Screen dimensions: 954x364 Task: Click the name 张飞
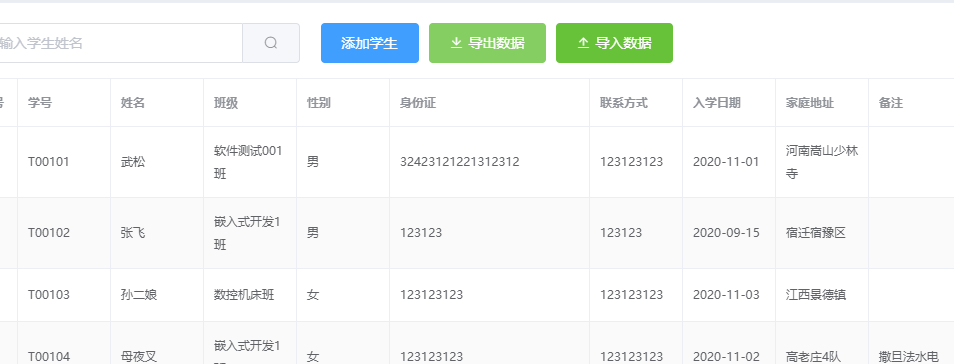[133, 233]
